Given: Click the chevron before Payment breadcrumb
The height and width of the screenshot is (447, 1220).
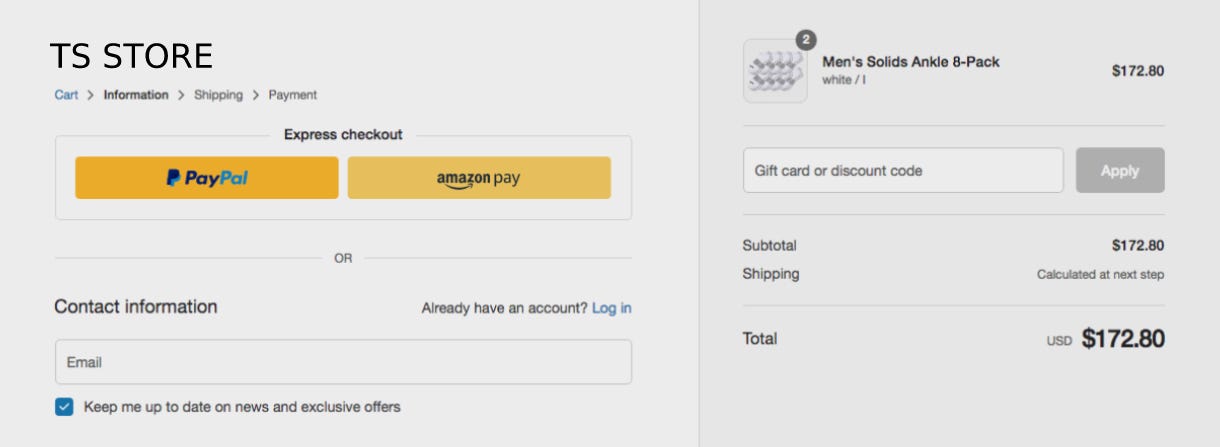Looking at the screenshot, I should point(256,95).
